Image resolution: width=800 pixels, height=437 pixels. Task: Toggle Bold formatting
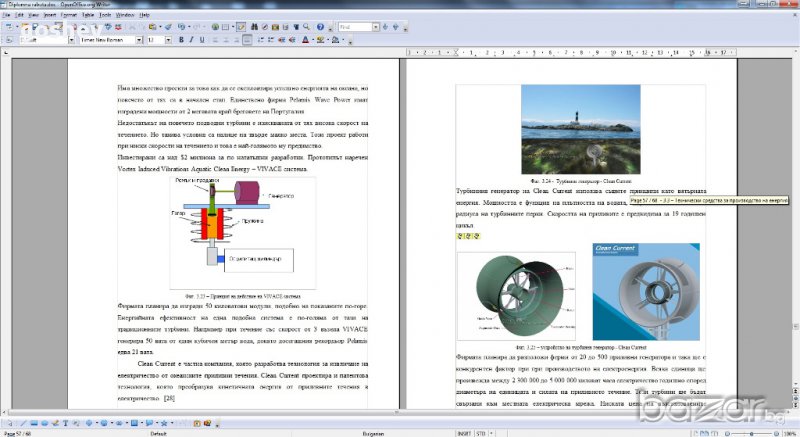181,40
